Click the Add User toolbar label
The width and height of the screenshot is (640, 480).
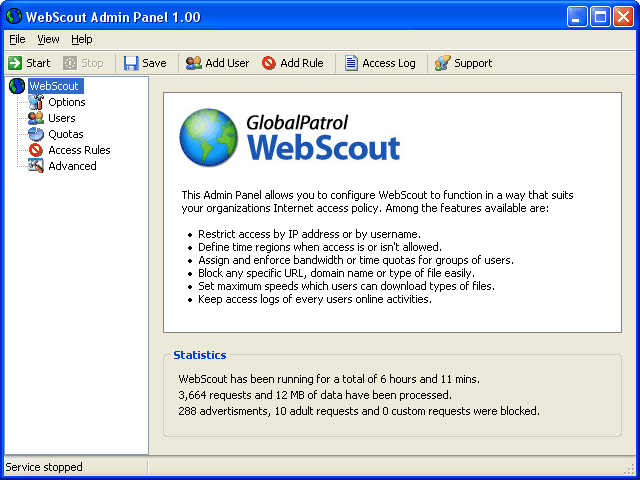(227, 63)
